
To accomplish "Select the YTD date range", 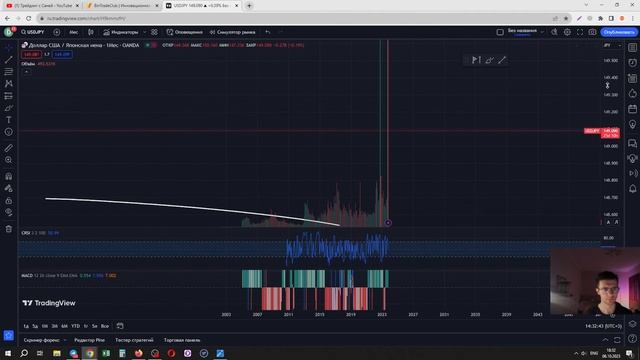I will pos(76,326).
